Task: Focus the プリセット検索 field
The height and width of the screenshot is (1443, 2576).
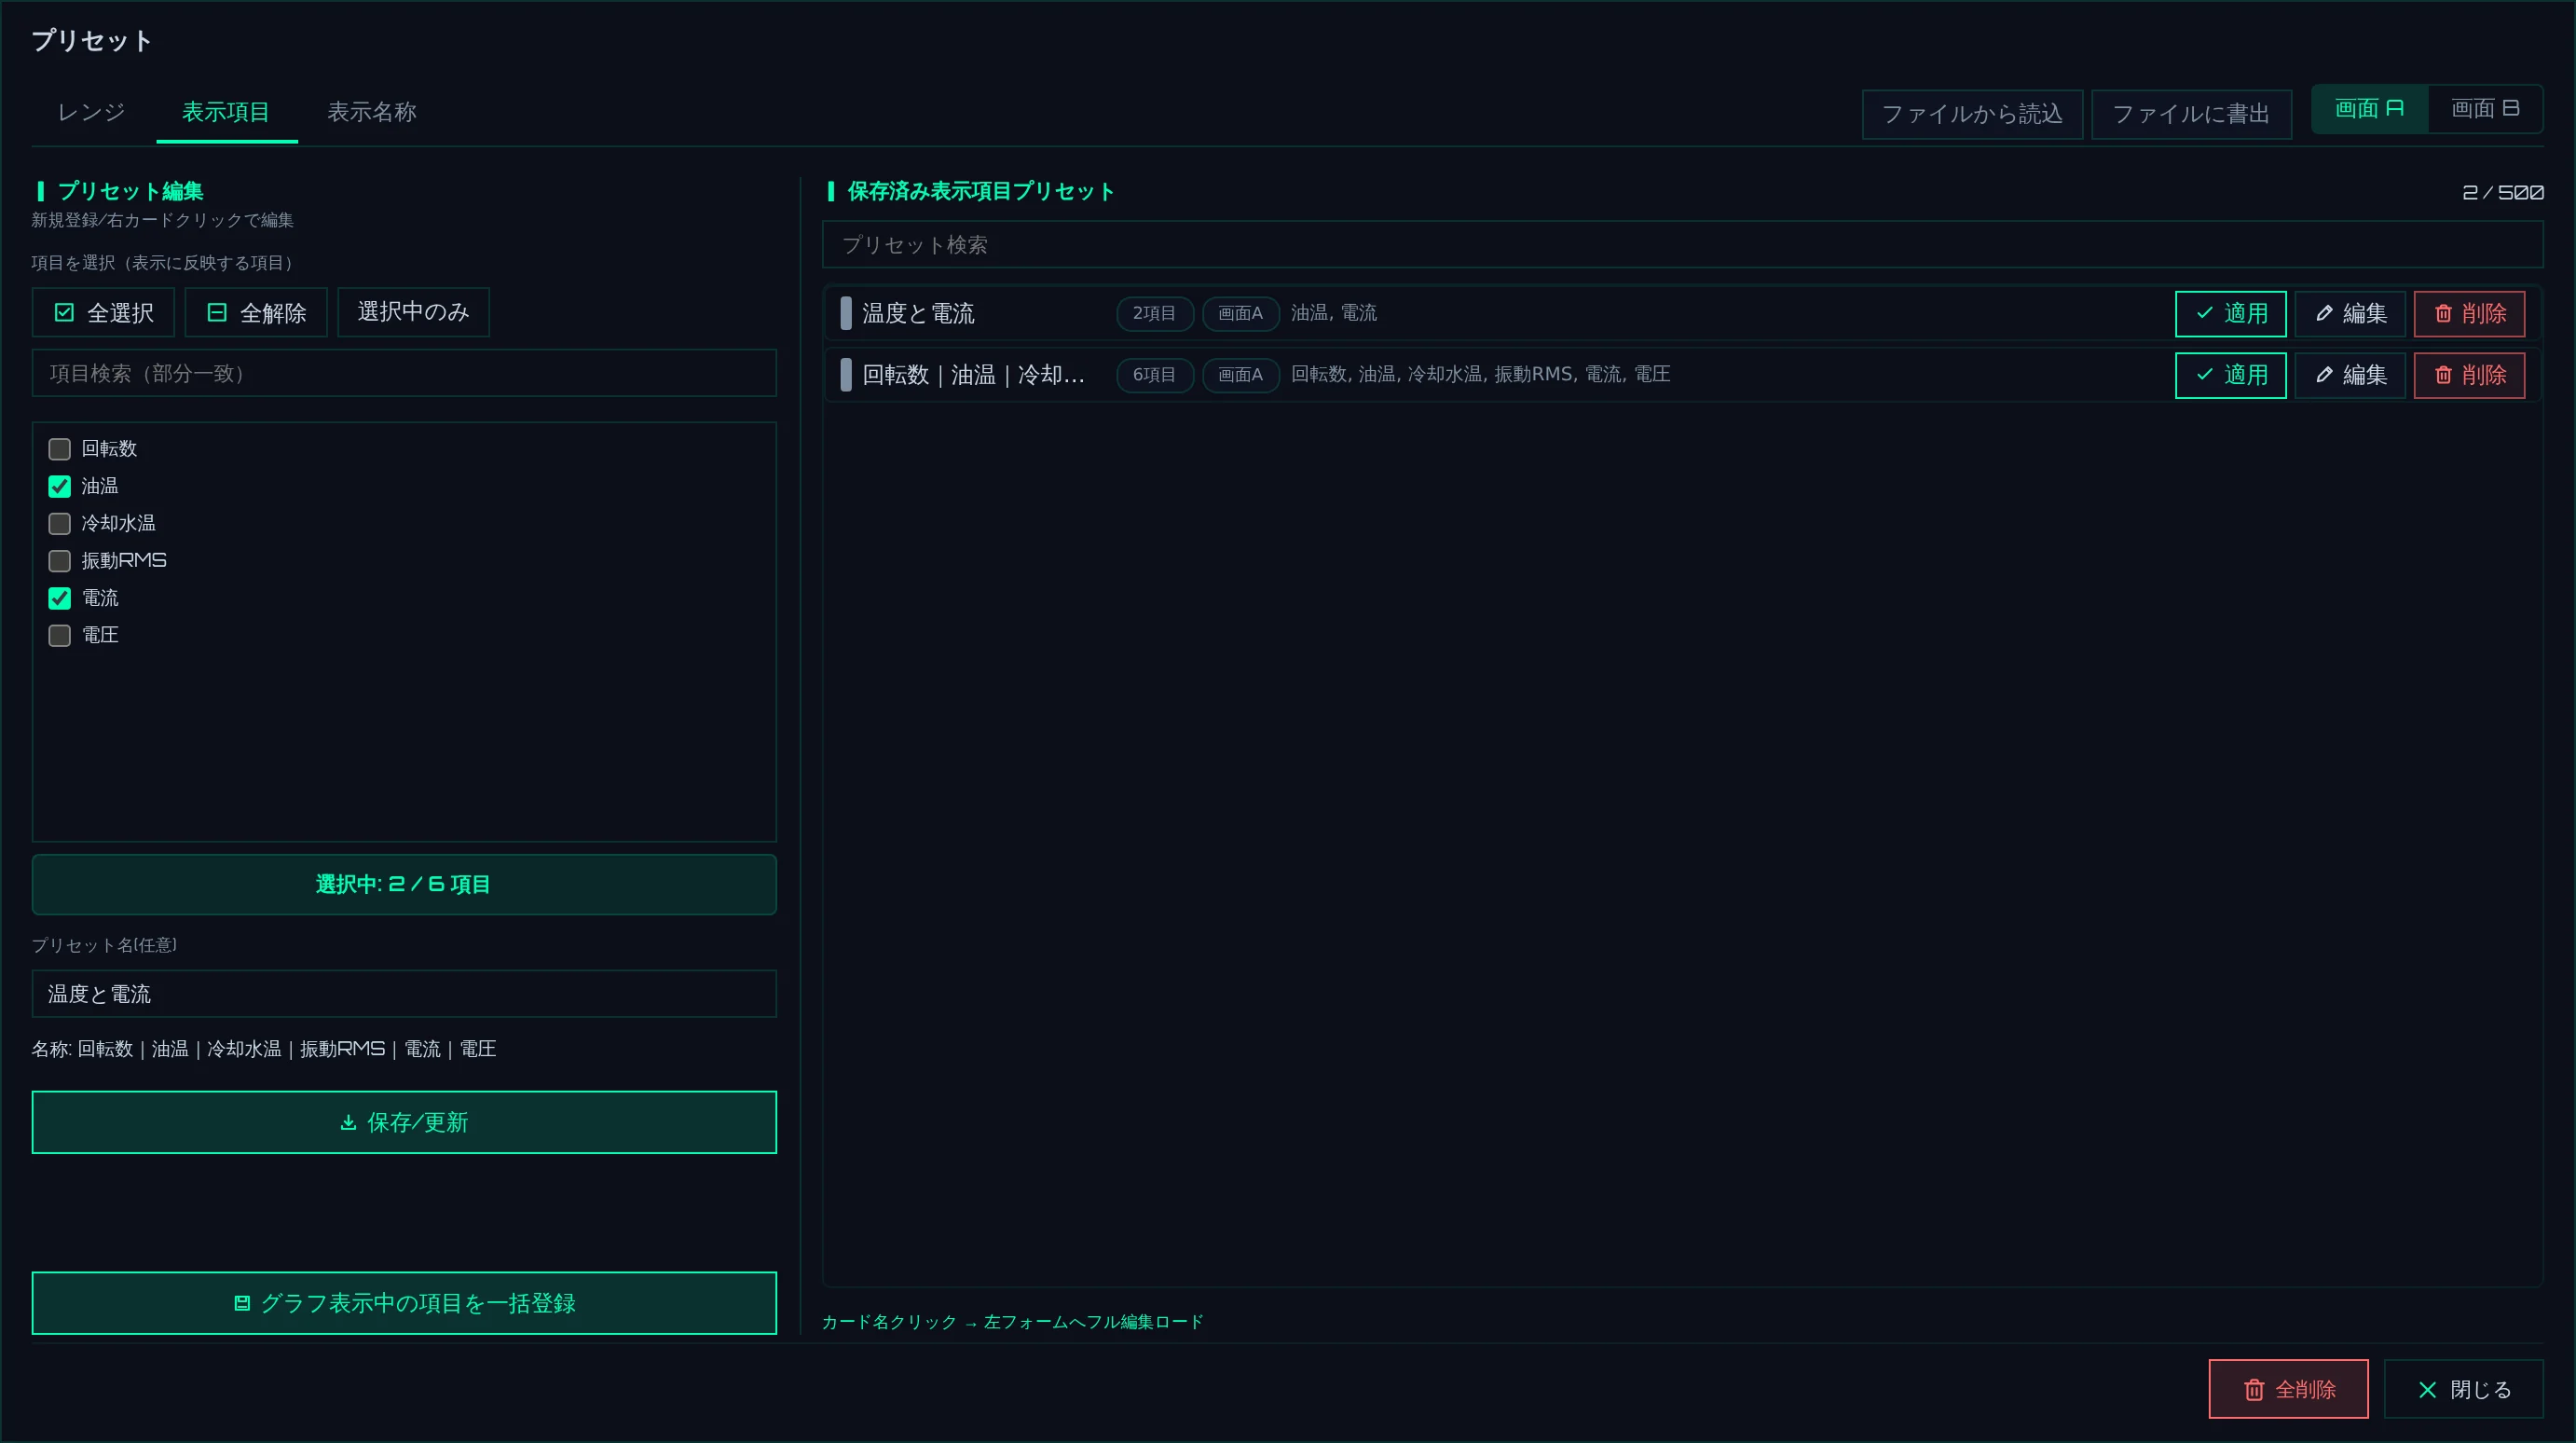Action: coord(1682,245)
